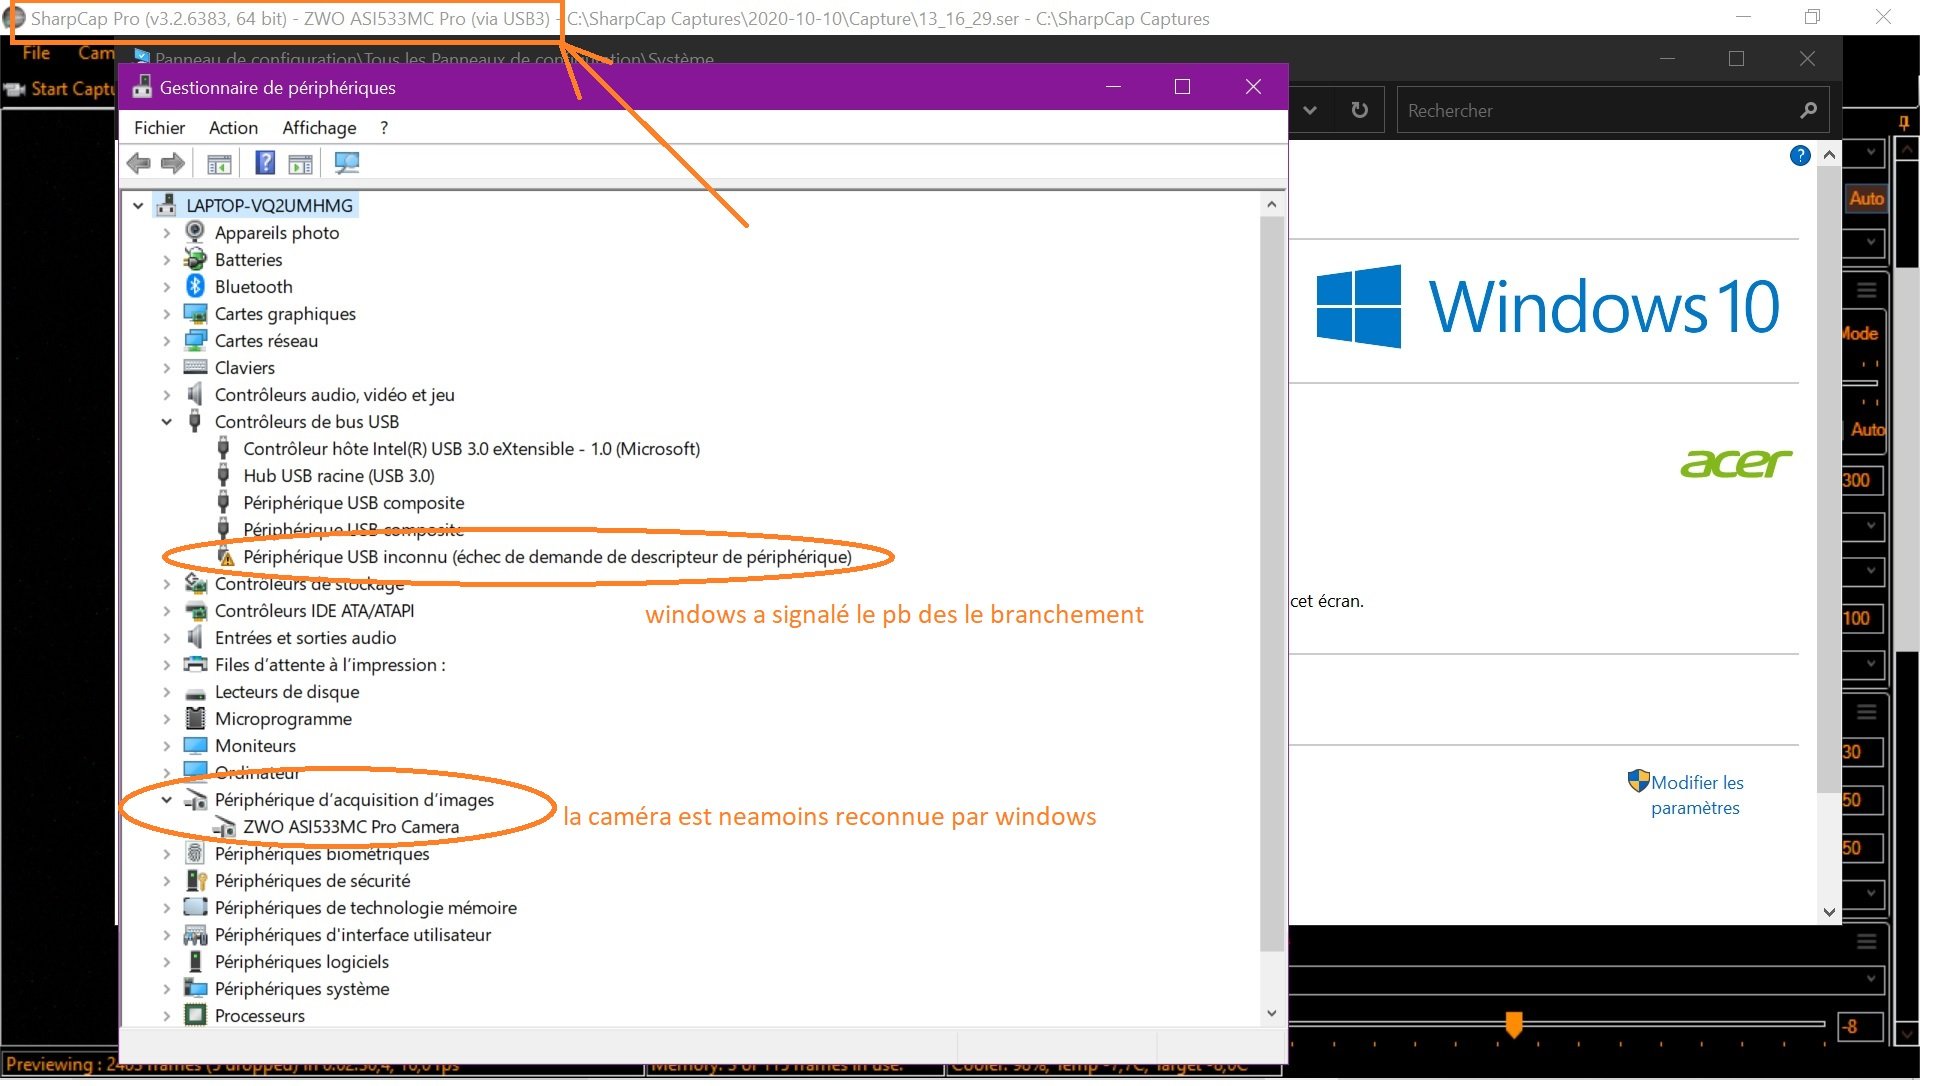The image size is (1940, 1086).
Task: Open SharpCap's File menu
Action: pos(36,53)
